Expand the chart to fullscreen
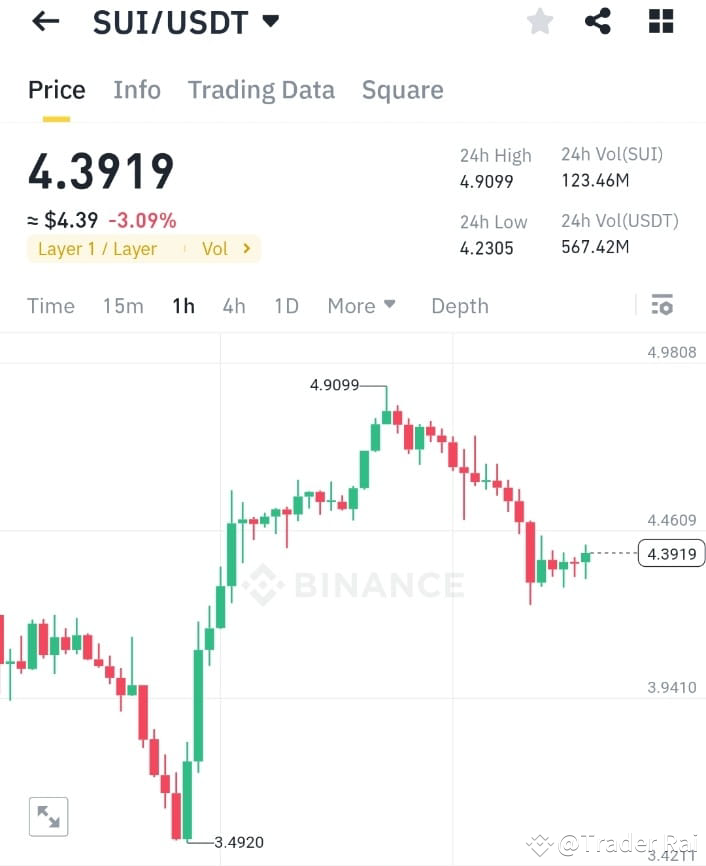This screenshot has width=706, height=866. (49, 816)
